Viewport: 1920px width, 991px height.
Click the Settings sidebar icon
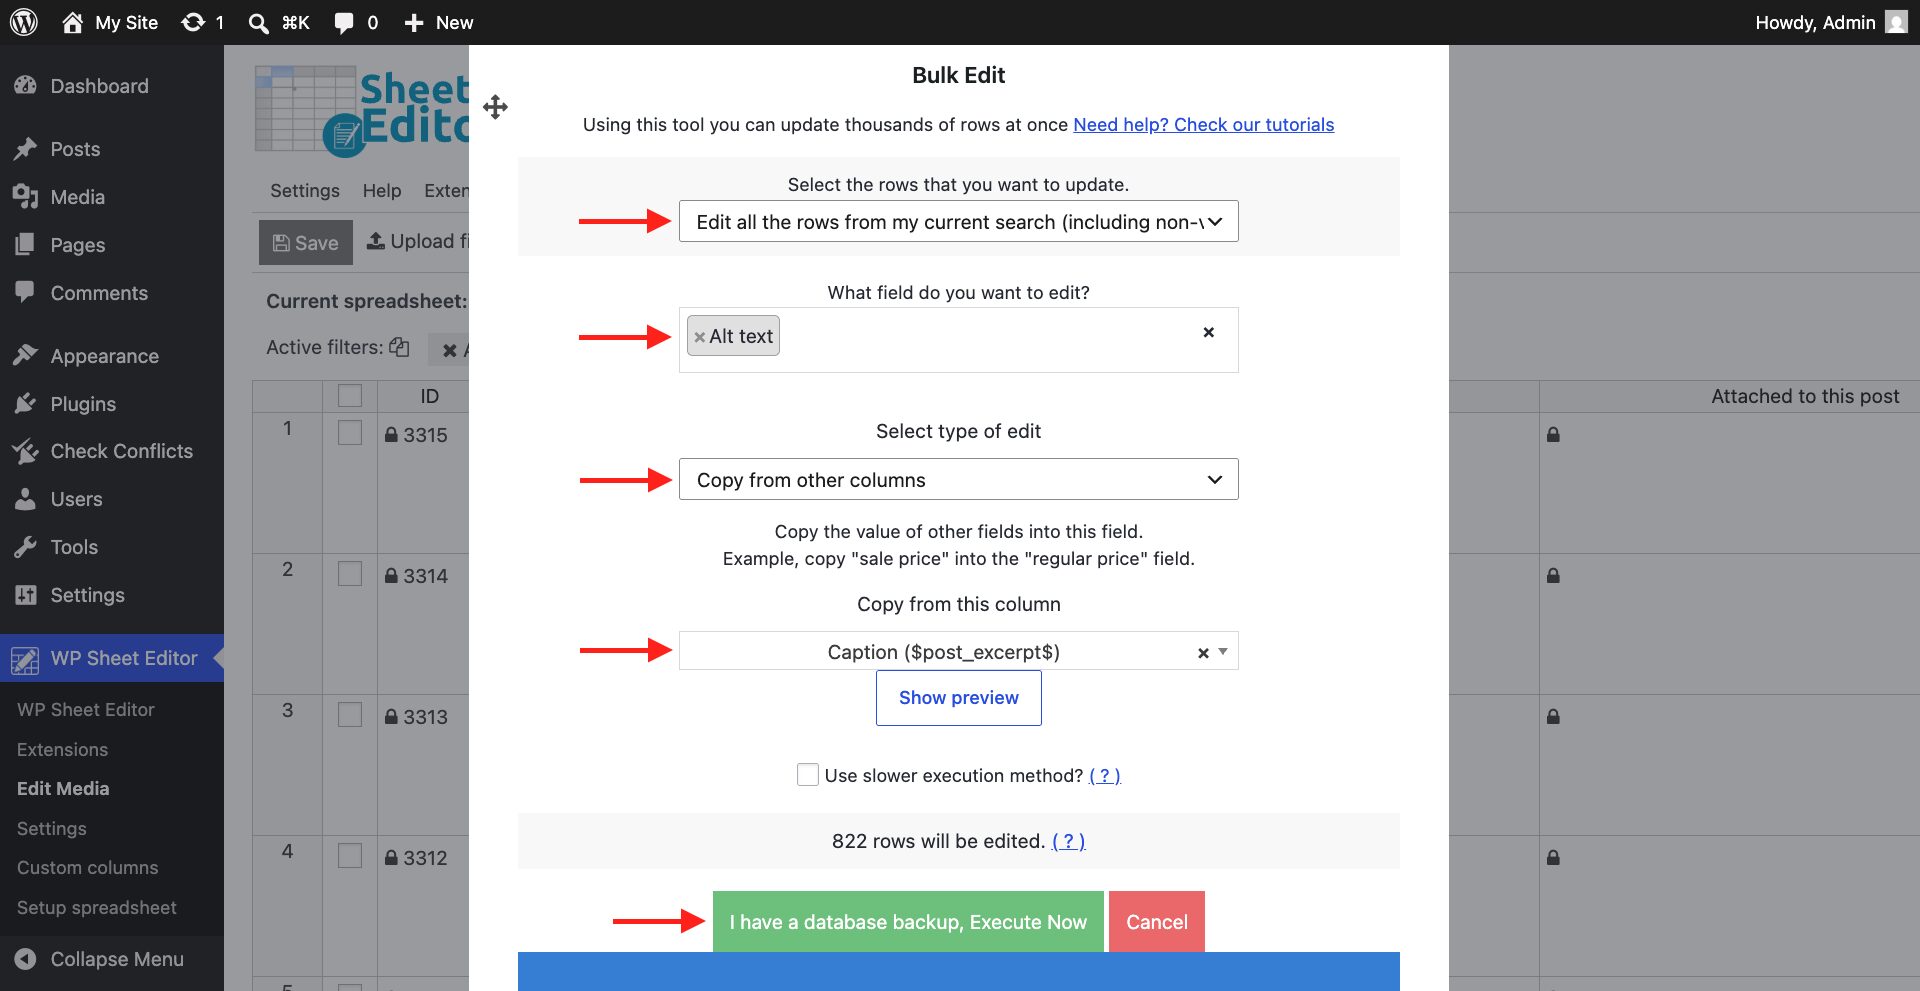pyautogui.click(x=25, y=595)
